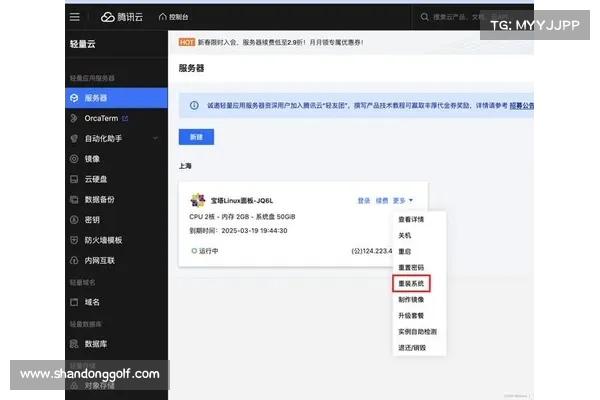
Task: Open 防火墙模板 in the sidebar
Action: click(x=103, y=240)
